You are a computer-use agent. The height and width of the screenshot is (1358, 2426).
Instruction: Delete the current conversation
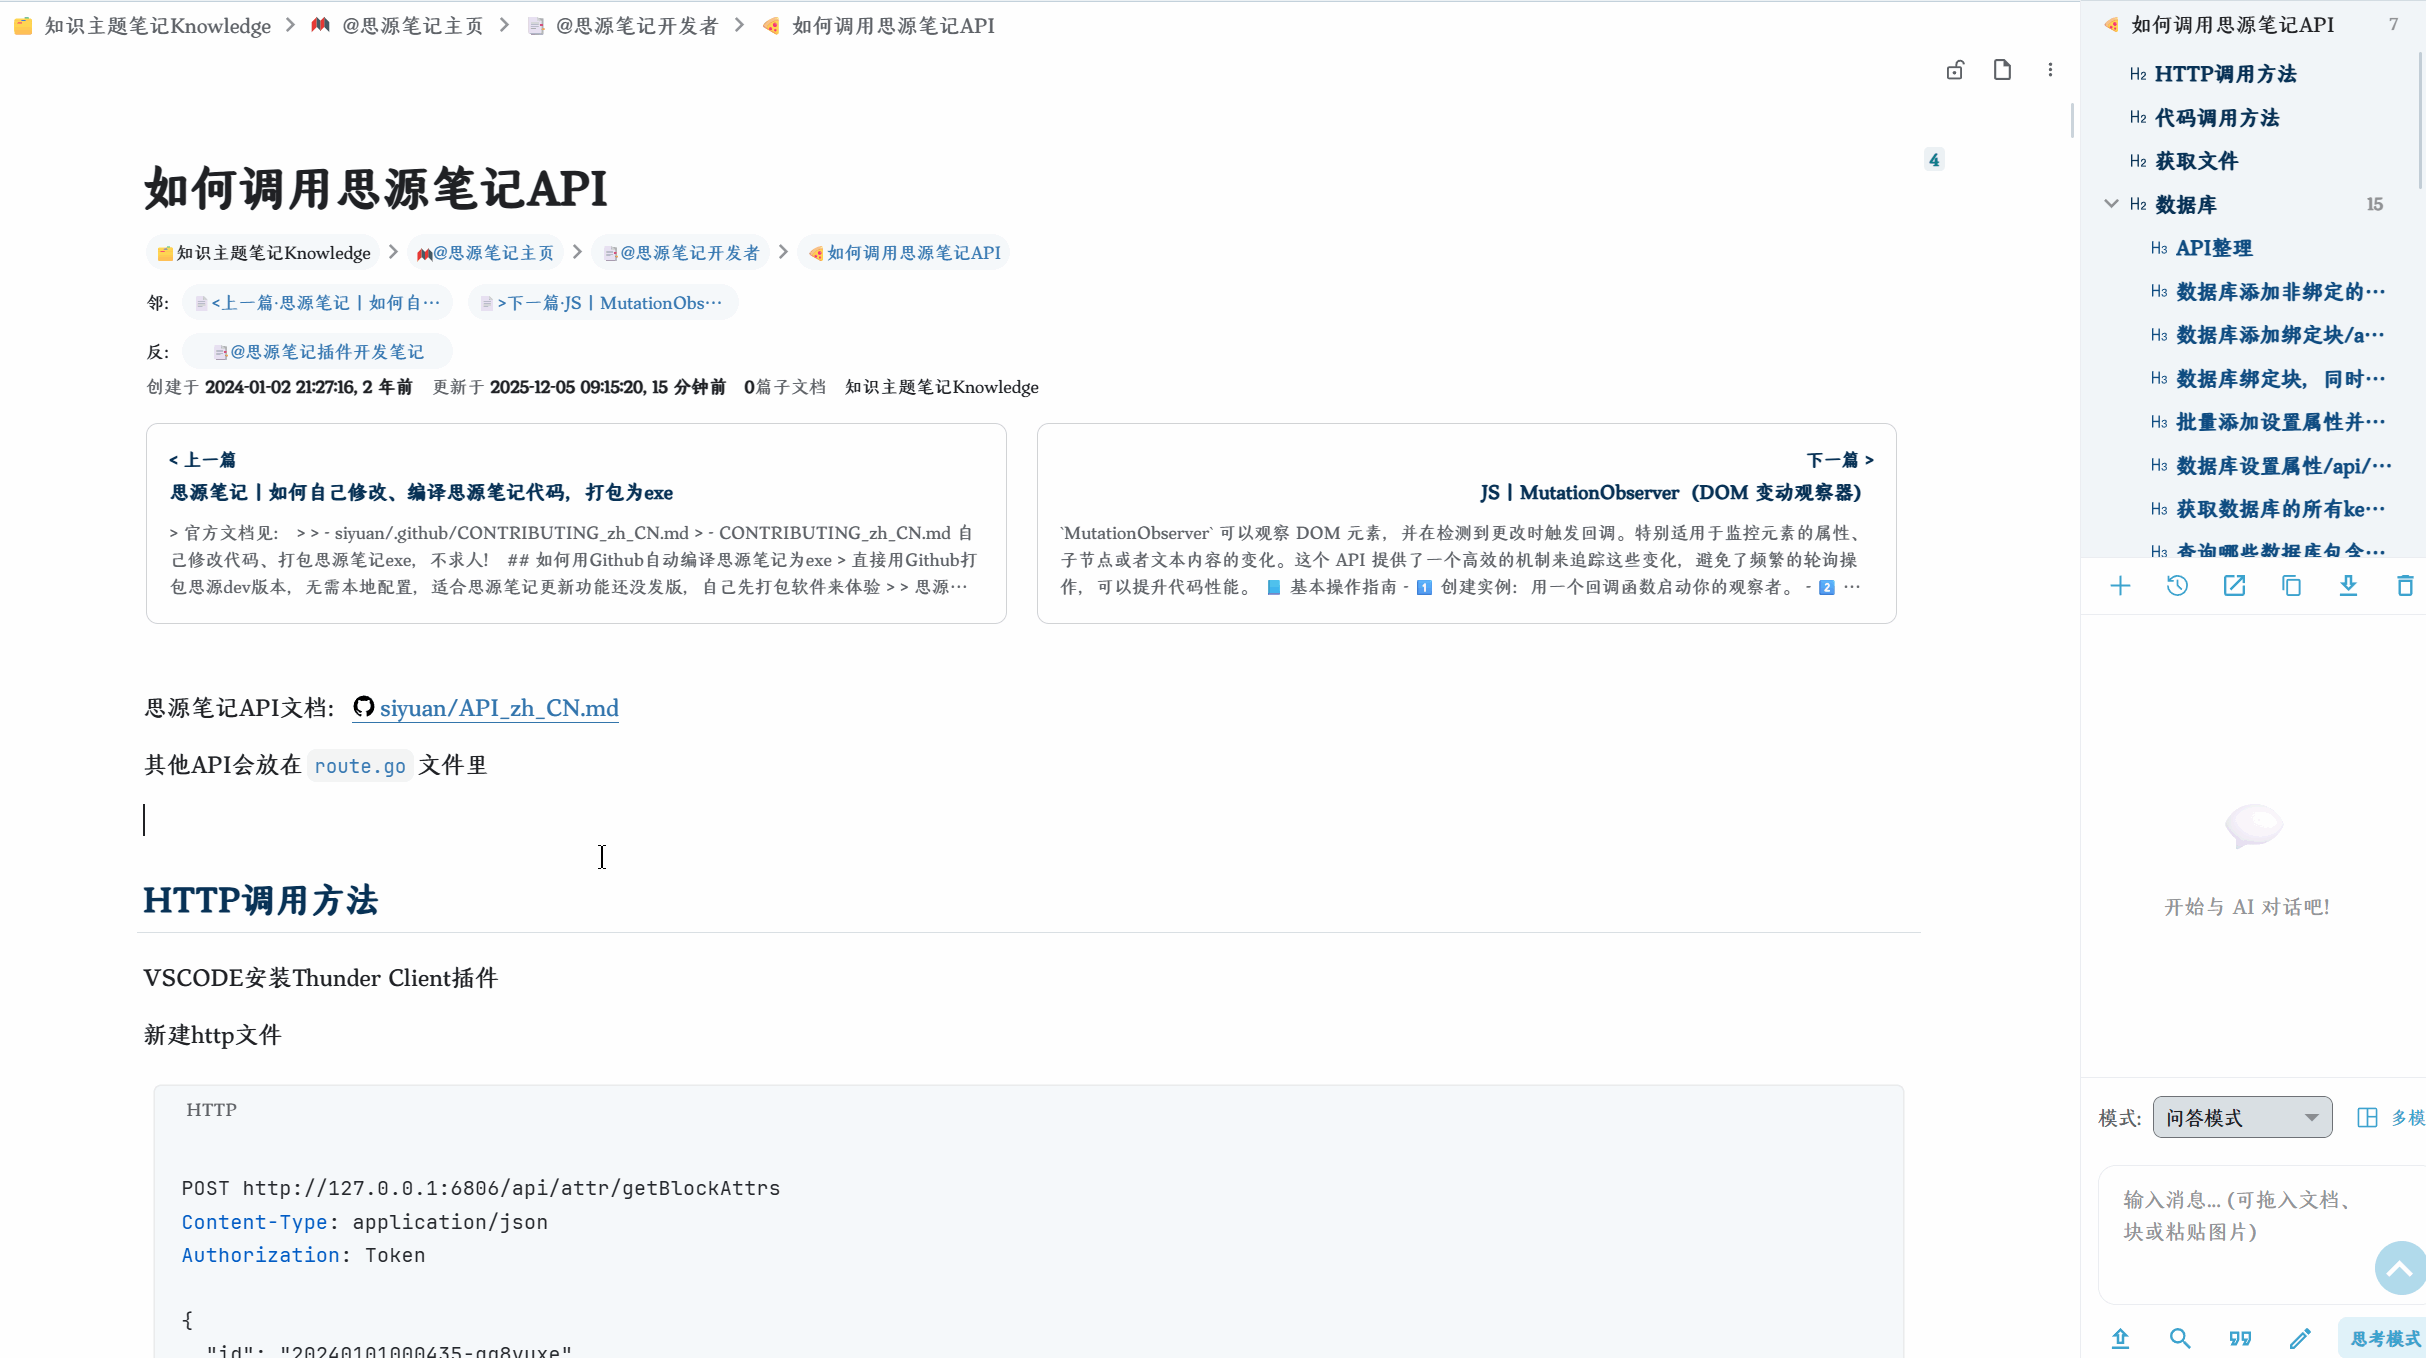point(2405,585)
